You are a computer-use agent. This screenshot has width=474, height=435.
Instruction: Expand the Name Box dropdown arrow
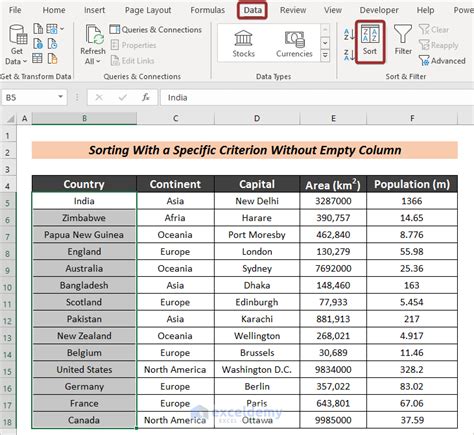click(60, 97)
